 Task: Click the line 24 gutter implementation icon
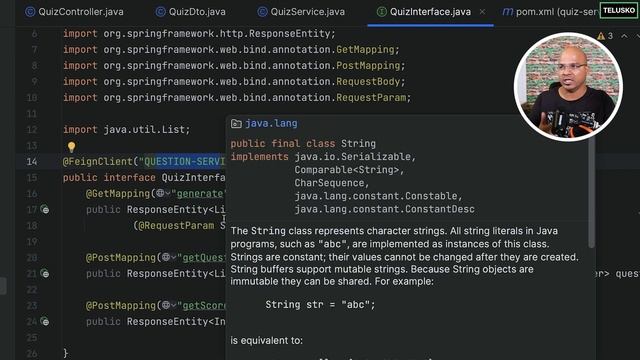45,322
